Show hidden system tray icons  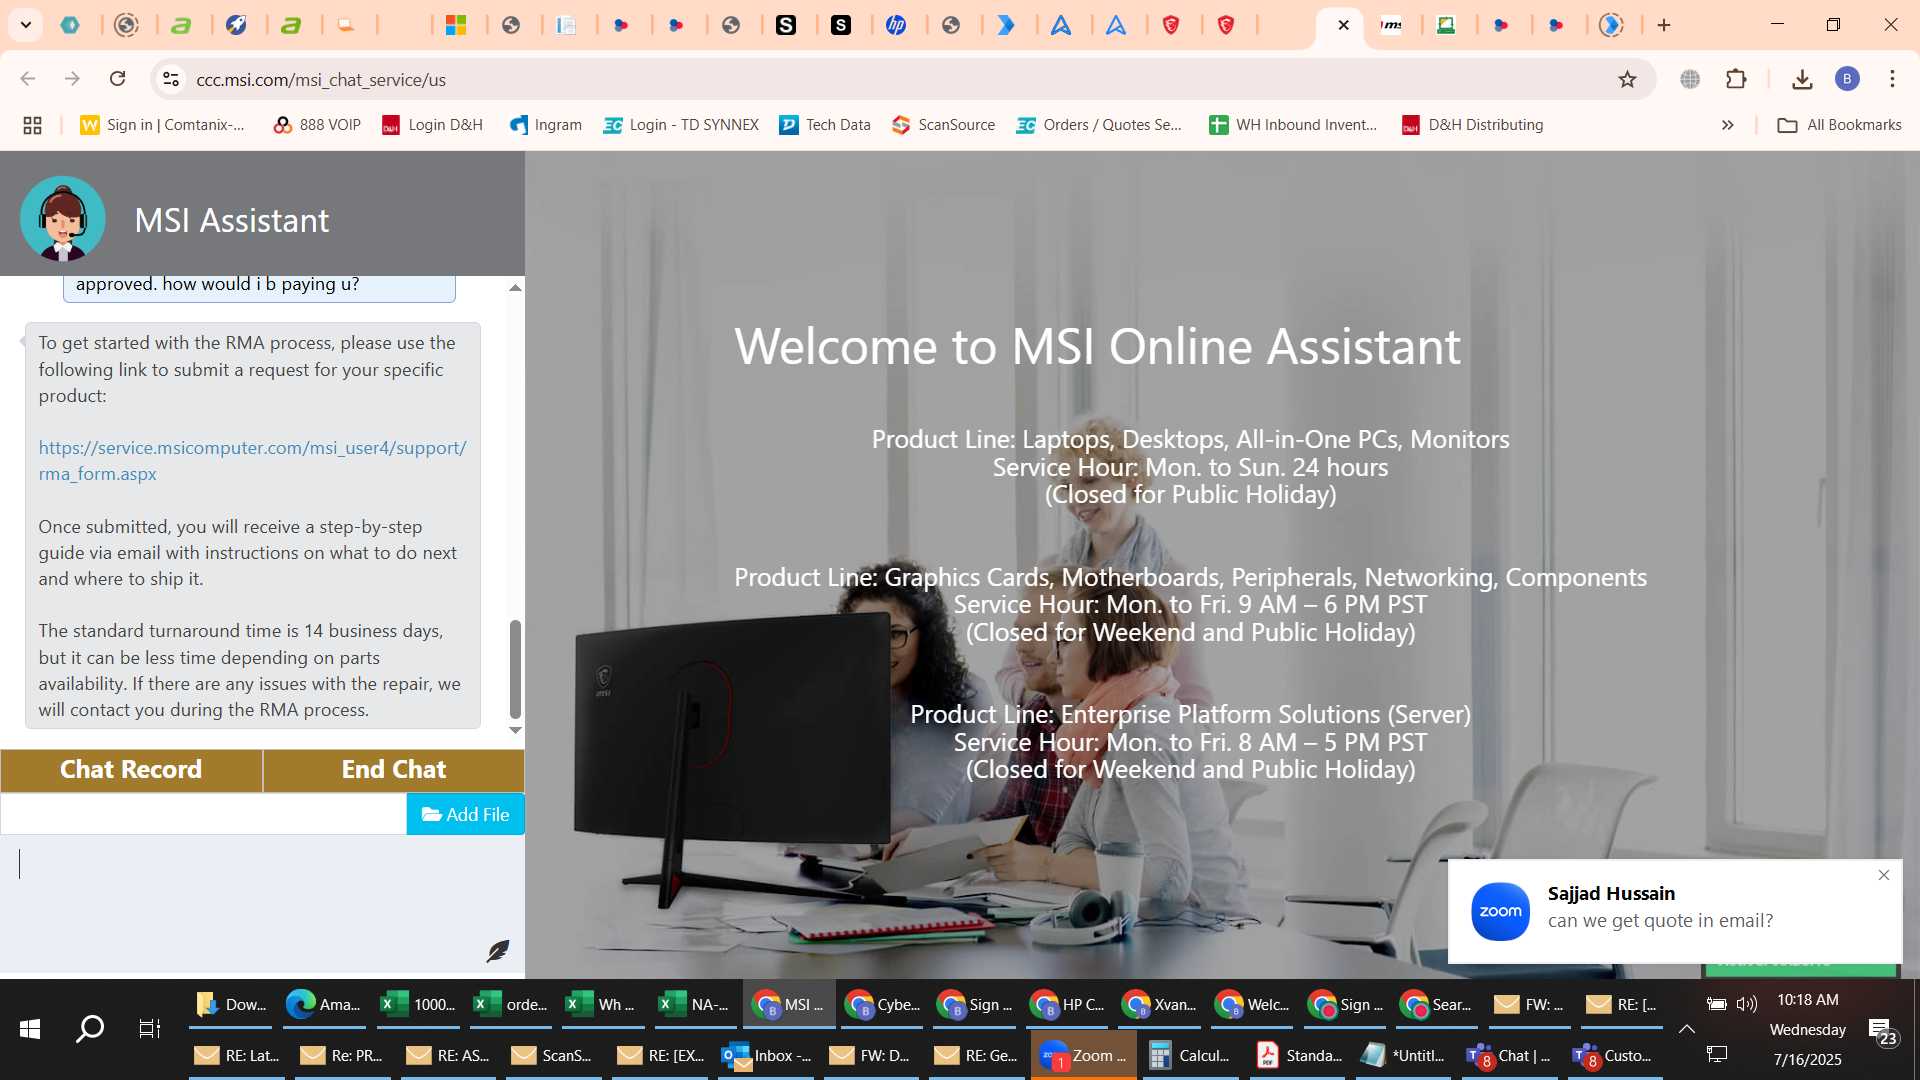(1686, 1029)
